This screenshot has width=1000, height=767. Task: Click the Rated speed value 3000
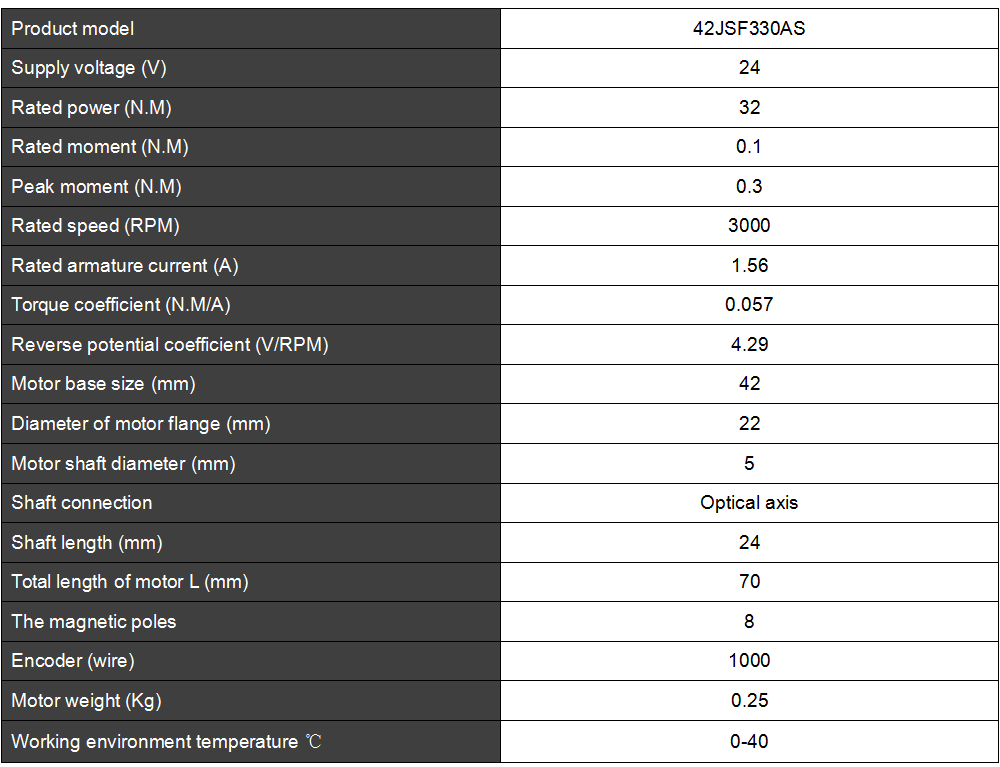click(749, 226)
